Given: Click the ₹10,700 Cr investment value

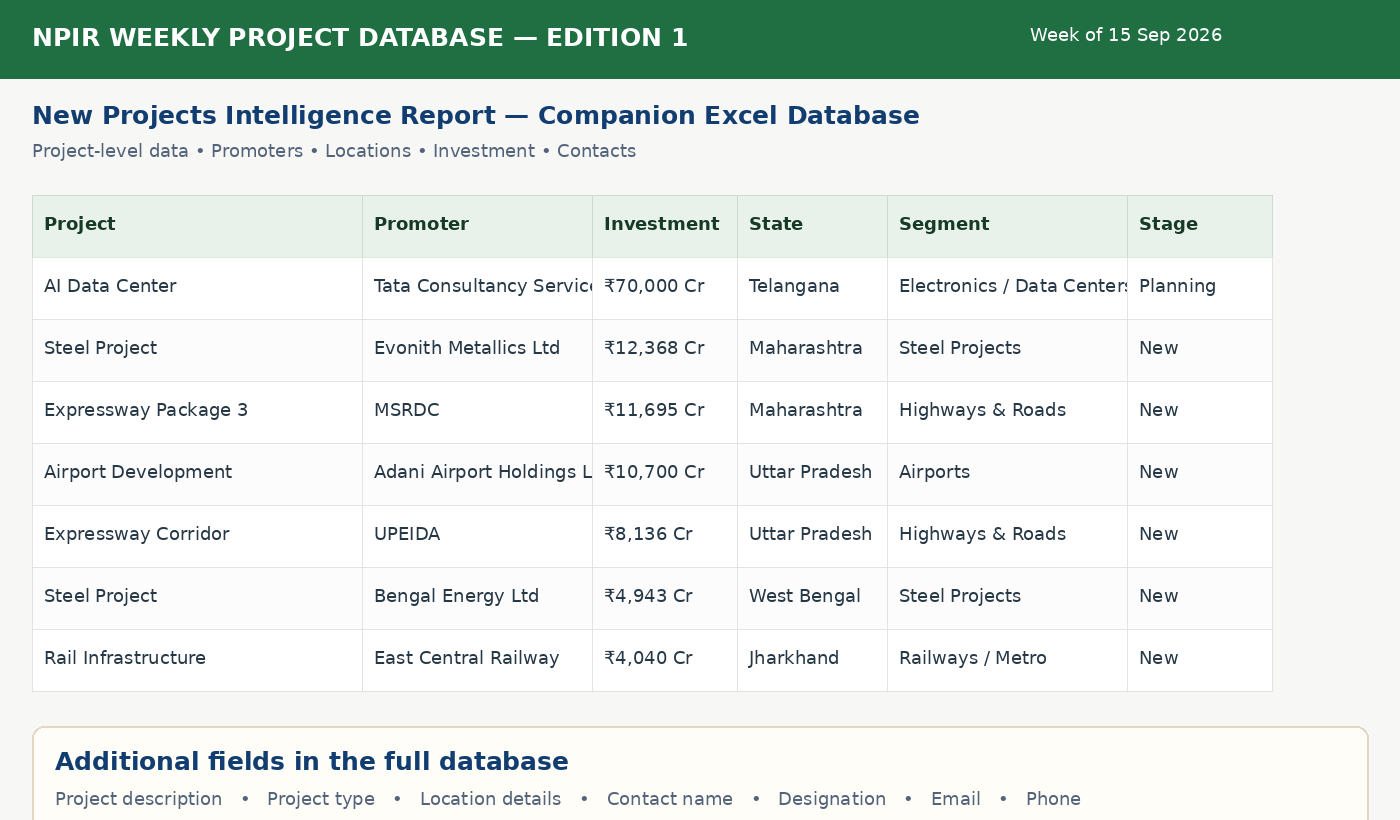Looking at the screenshot, I should coord(654,473).
